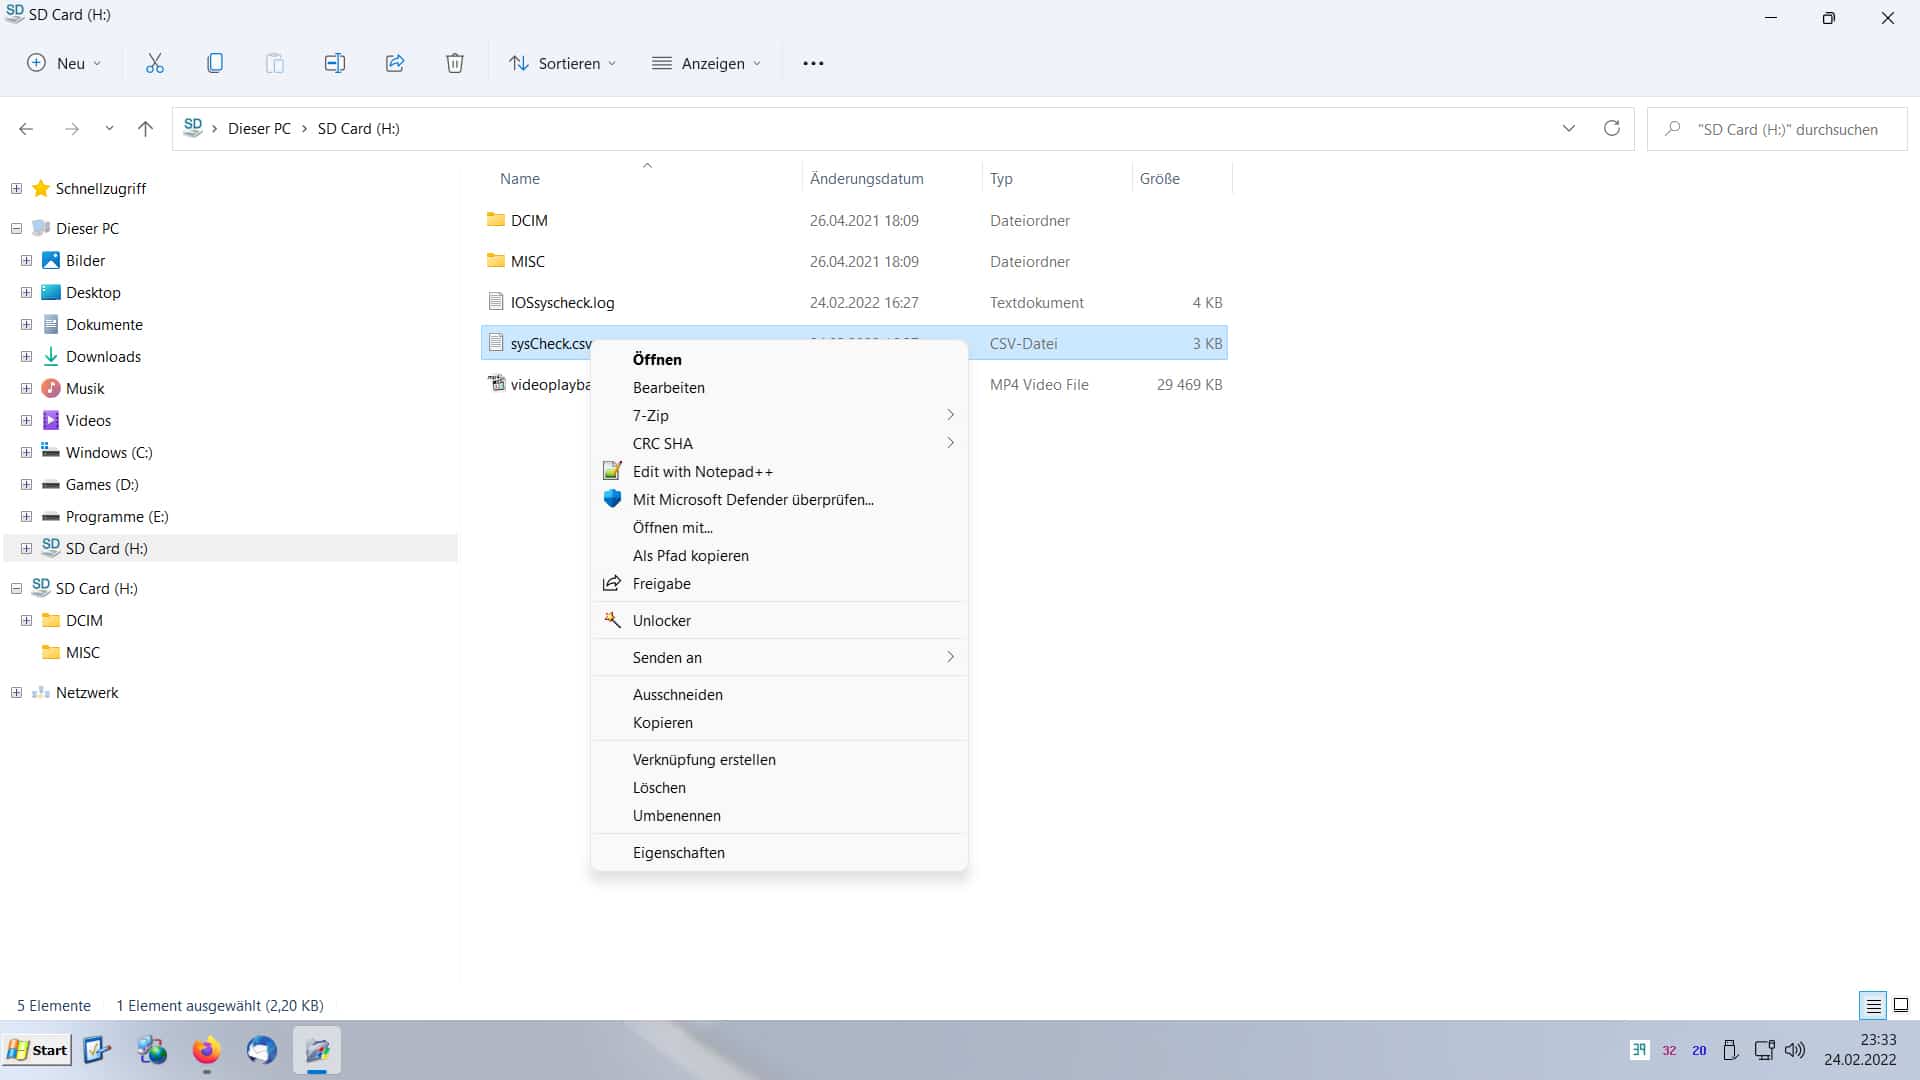
Task: Choose Verknüpfung erstellen
Action: click(x=779, y=759)
